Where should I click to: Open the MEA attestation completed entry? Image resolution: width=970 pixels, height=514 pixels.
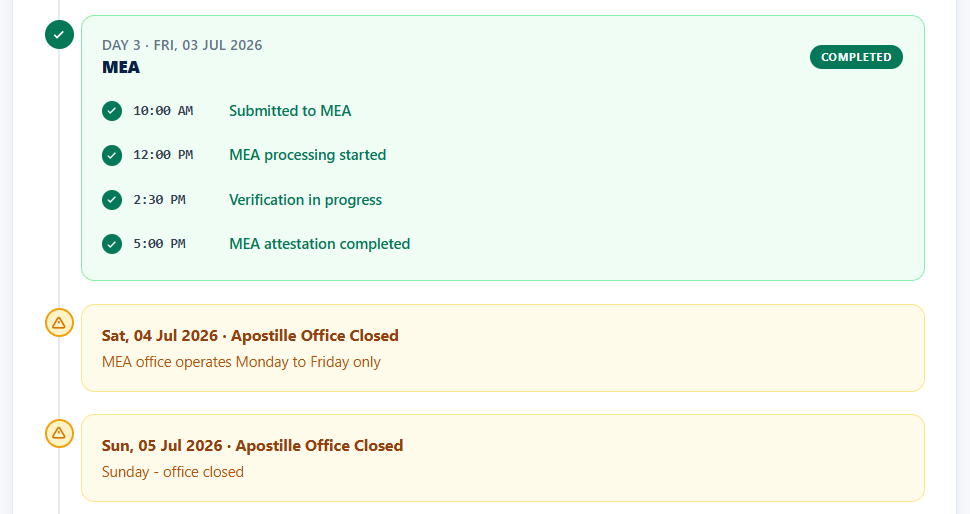click(x=320, y=244)
